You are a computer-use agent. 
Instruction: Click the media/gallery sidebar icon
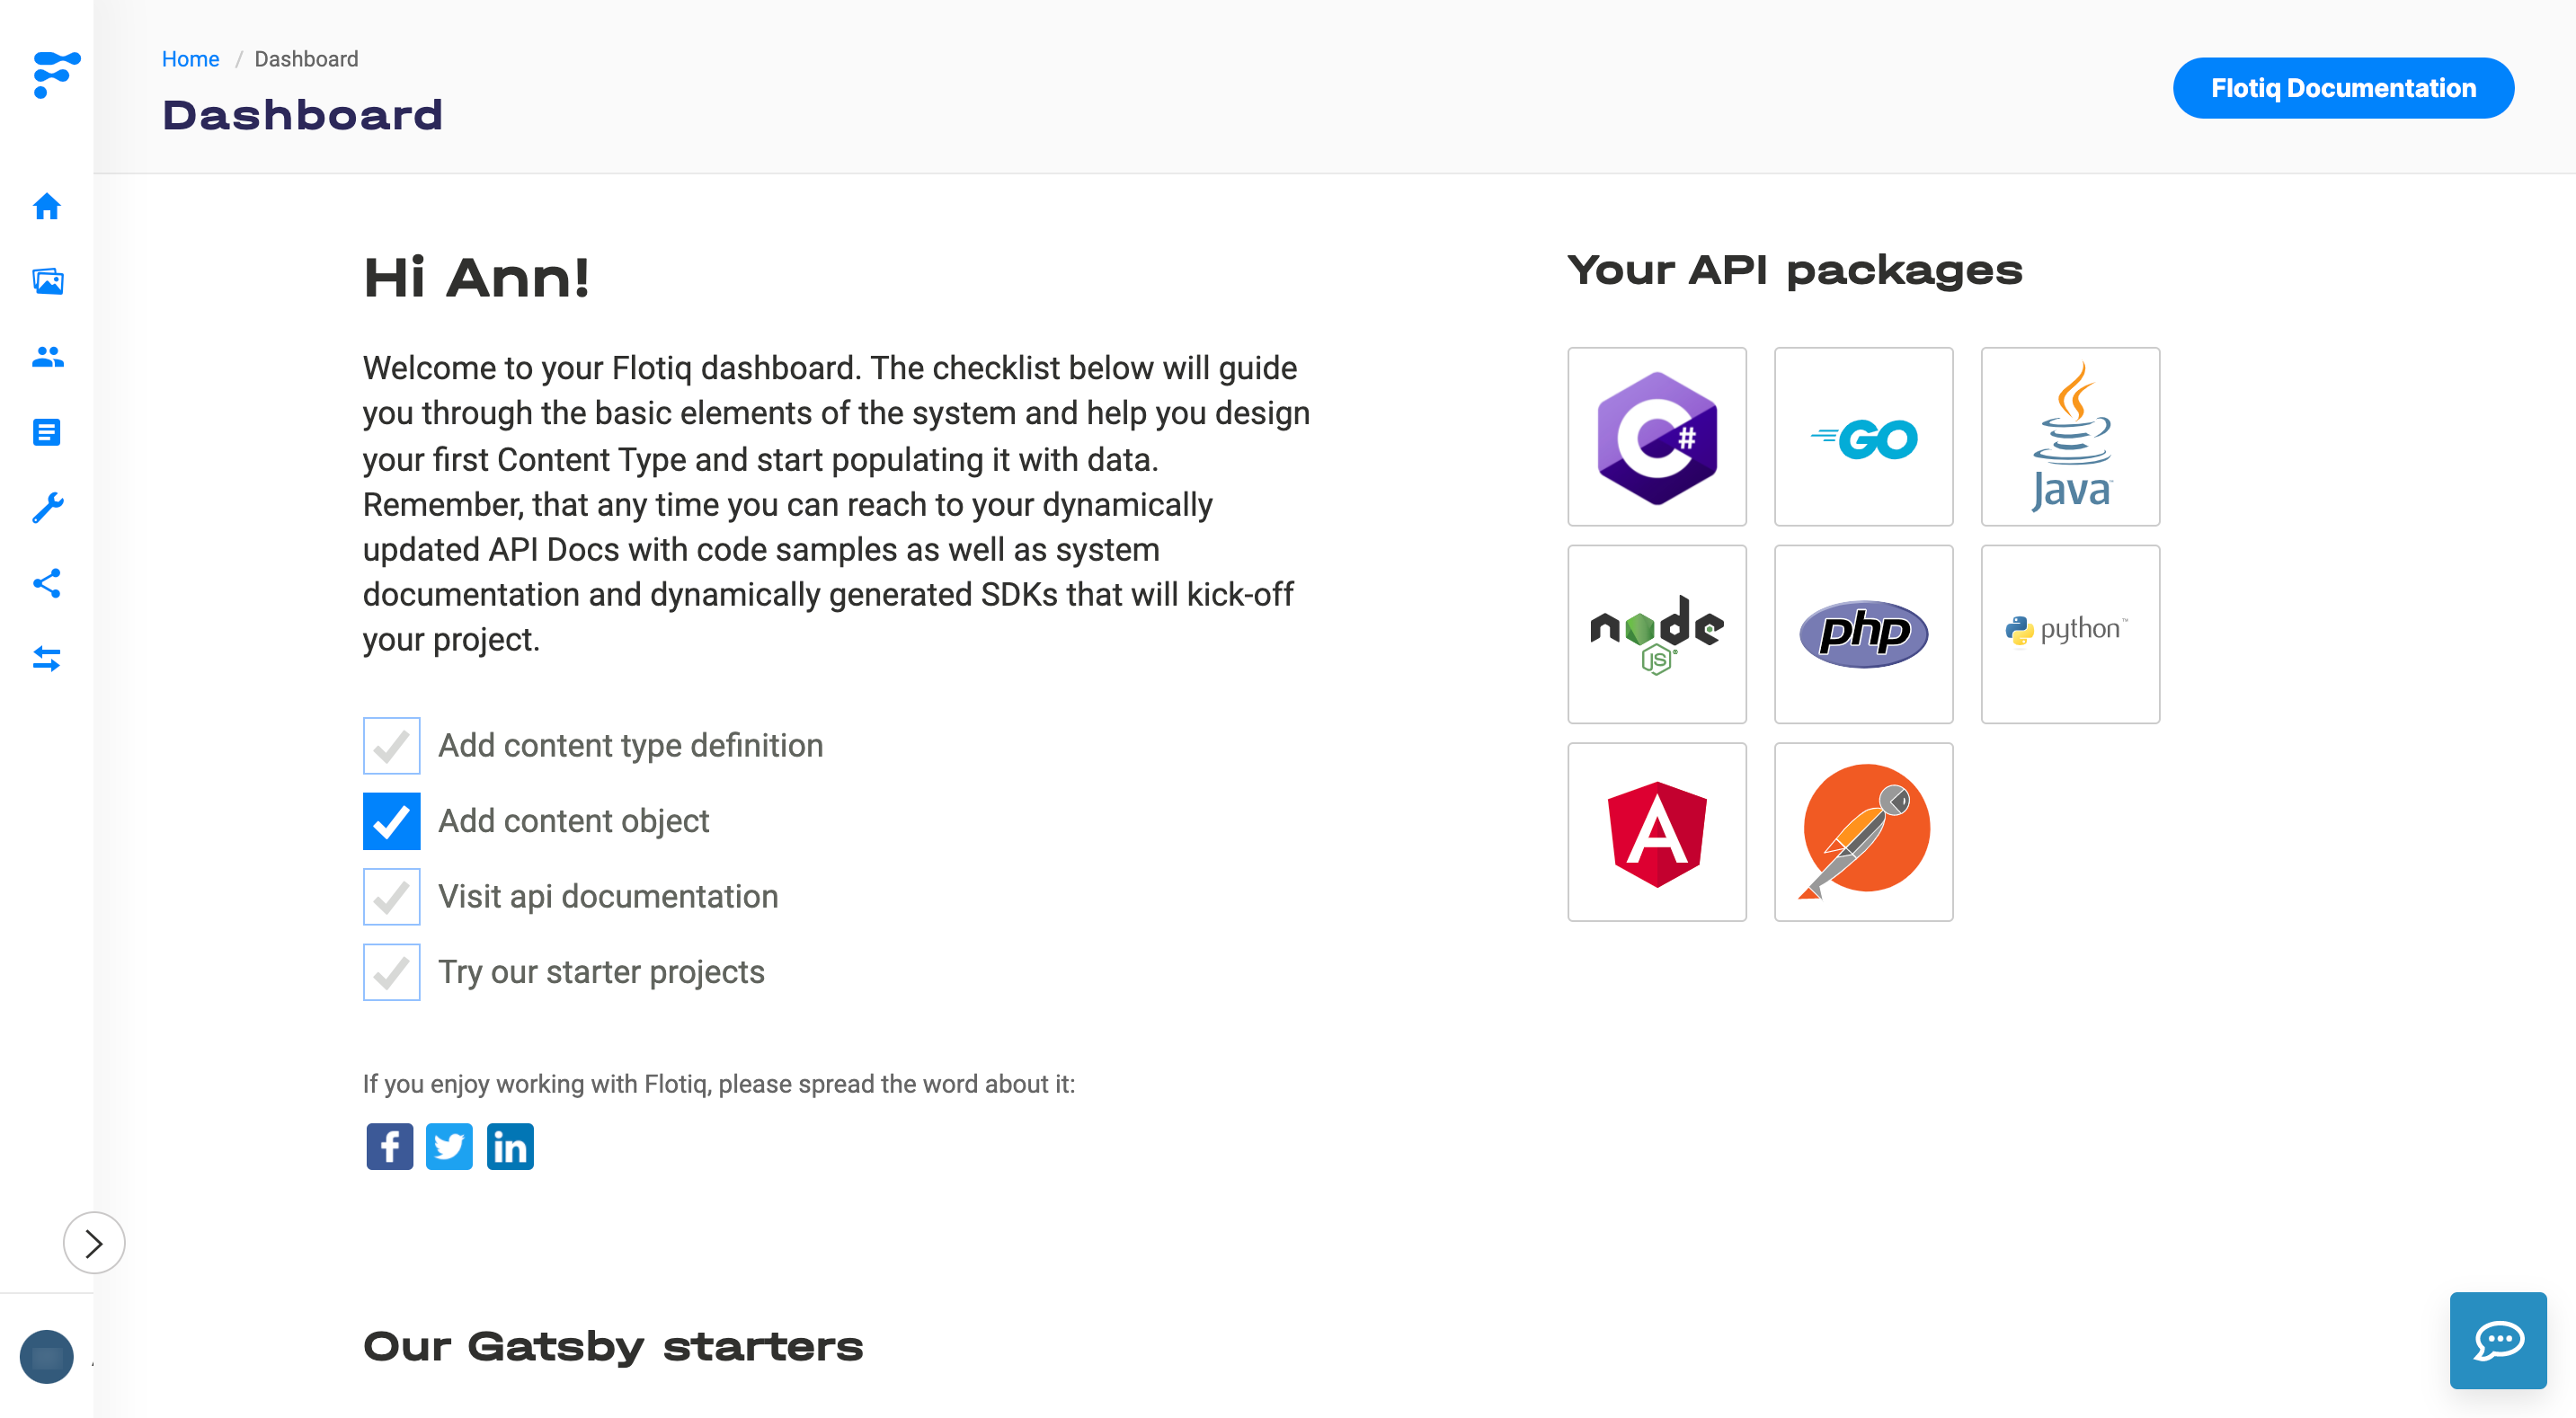point(47,281)
